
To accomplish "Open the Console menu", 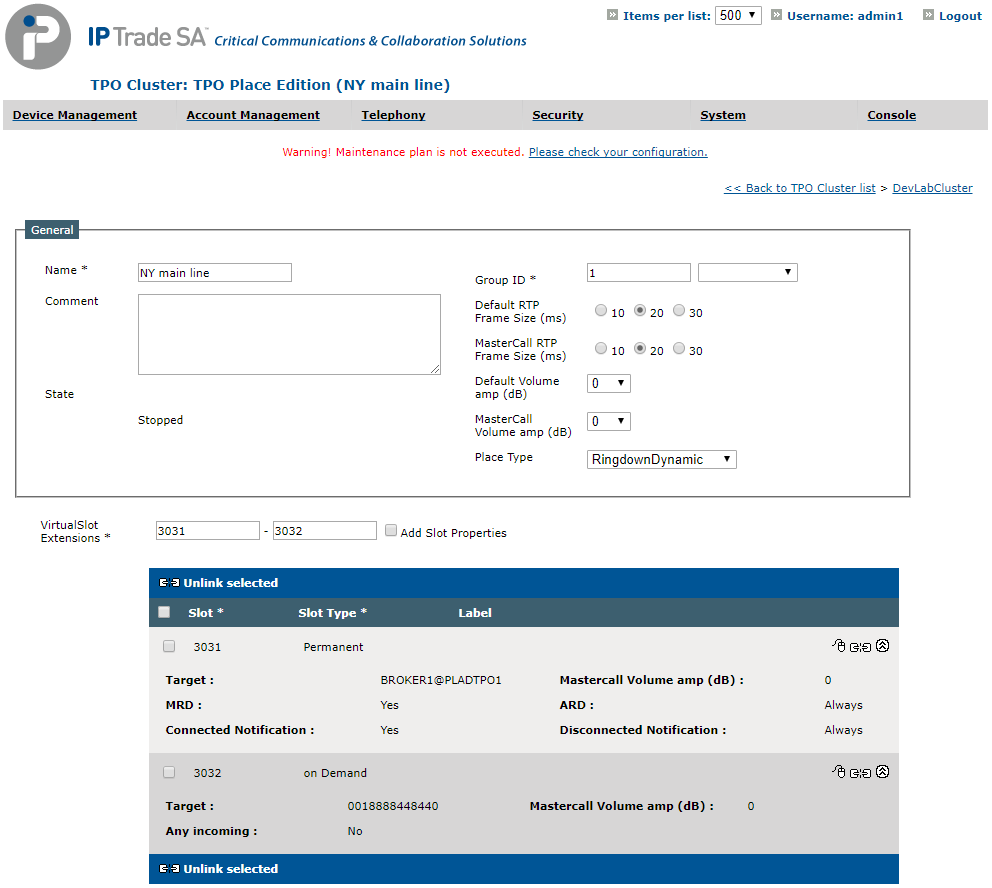I will [891, 115].
